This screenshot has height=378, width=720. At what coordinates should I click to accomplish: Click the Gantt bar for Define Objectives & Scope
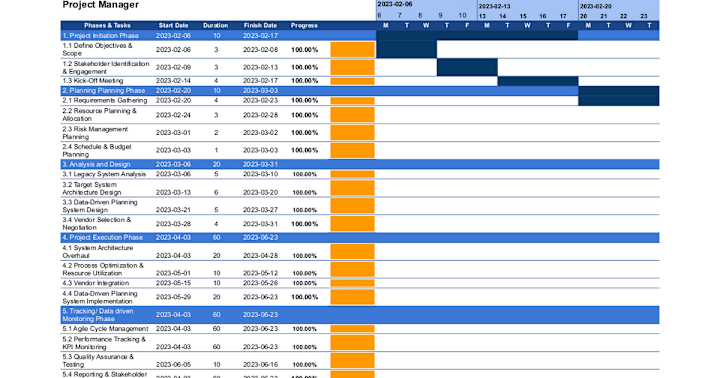406,49
